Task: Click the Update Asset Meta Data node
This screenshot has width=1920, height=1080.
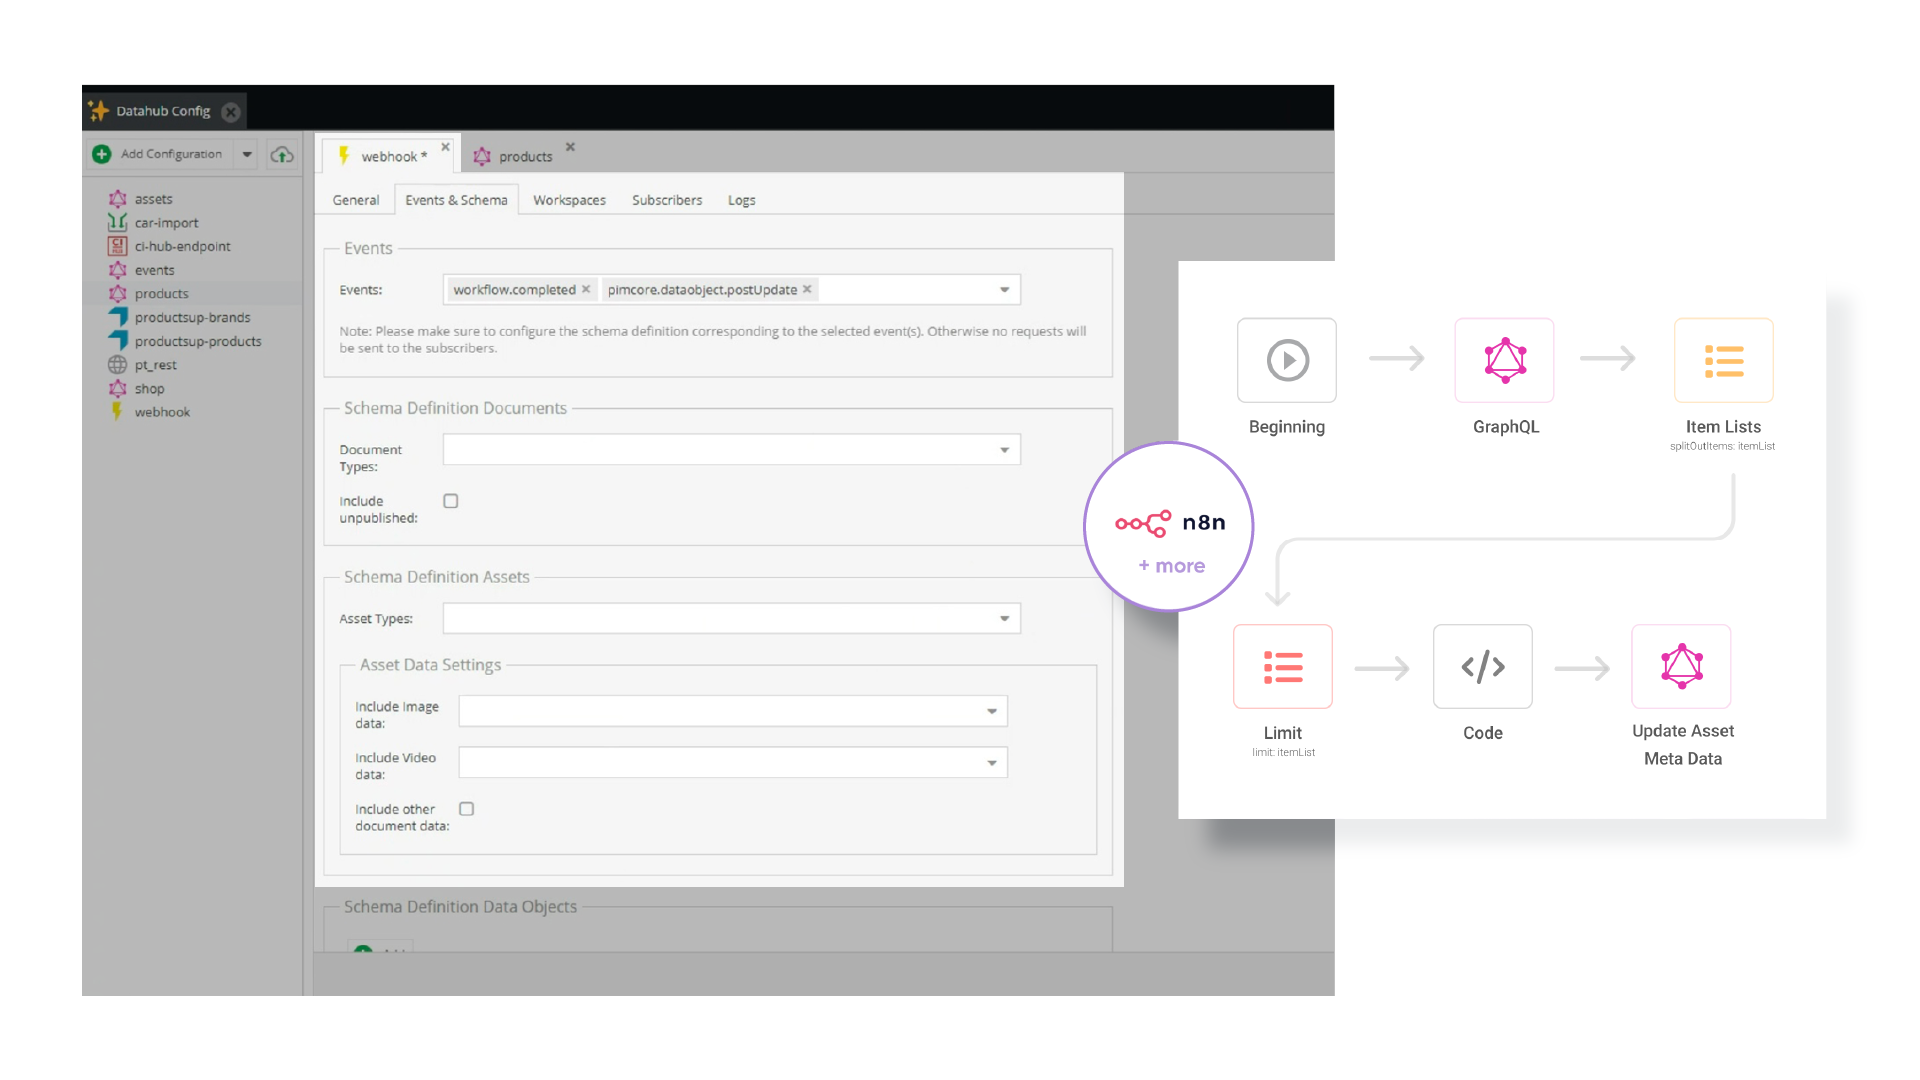Action: [x=1682, y=667]
